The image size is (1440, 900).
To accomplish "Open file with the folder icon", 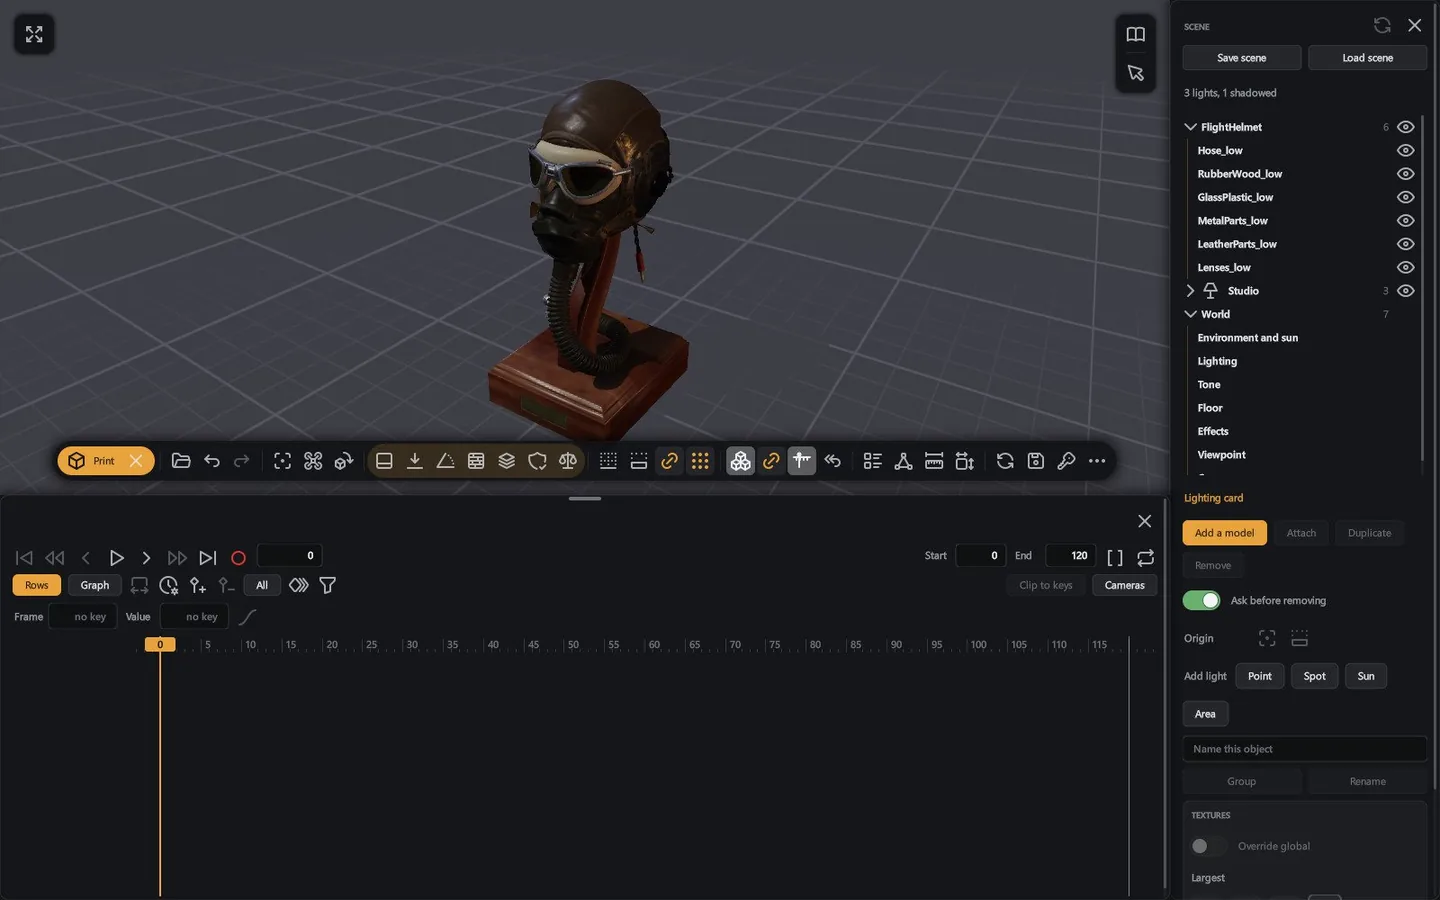I will (x=181, y=461).
